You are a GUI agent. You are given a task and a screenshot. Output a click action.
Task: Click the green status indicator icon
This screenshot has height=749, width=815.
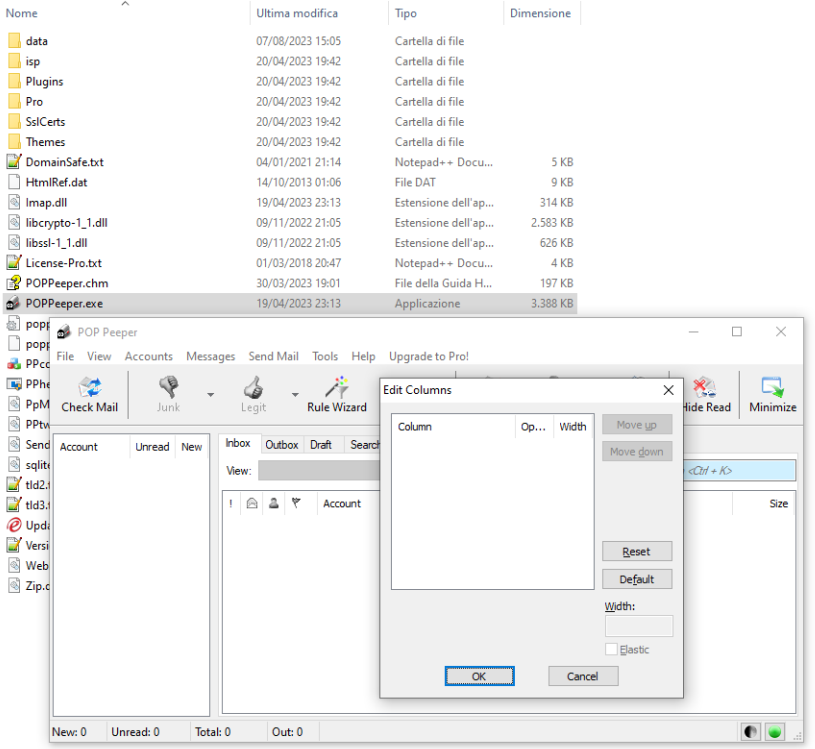click(x=774, y=732)
